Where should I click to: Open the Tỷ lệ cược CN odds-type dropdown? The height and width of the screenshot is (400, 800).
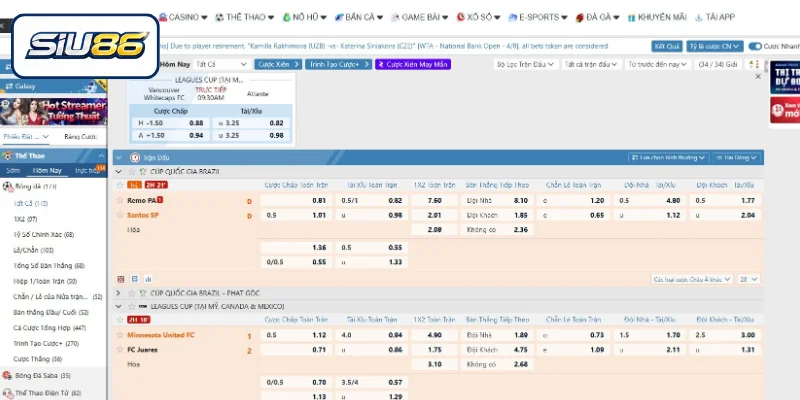pos(714,46)
